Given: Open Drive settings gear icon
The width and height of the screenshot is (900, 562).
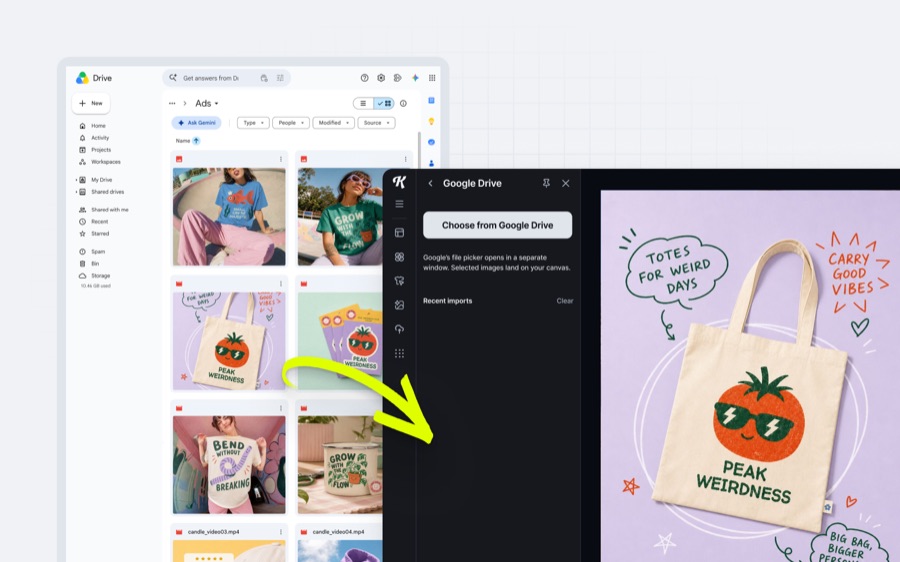Looking at the screenshot, I should point(381,77).
